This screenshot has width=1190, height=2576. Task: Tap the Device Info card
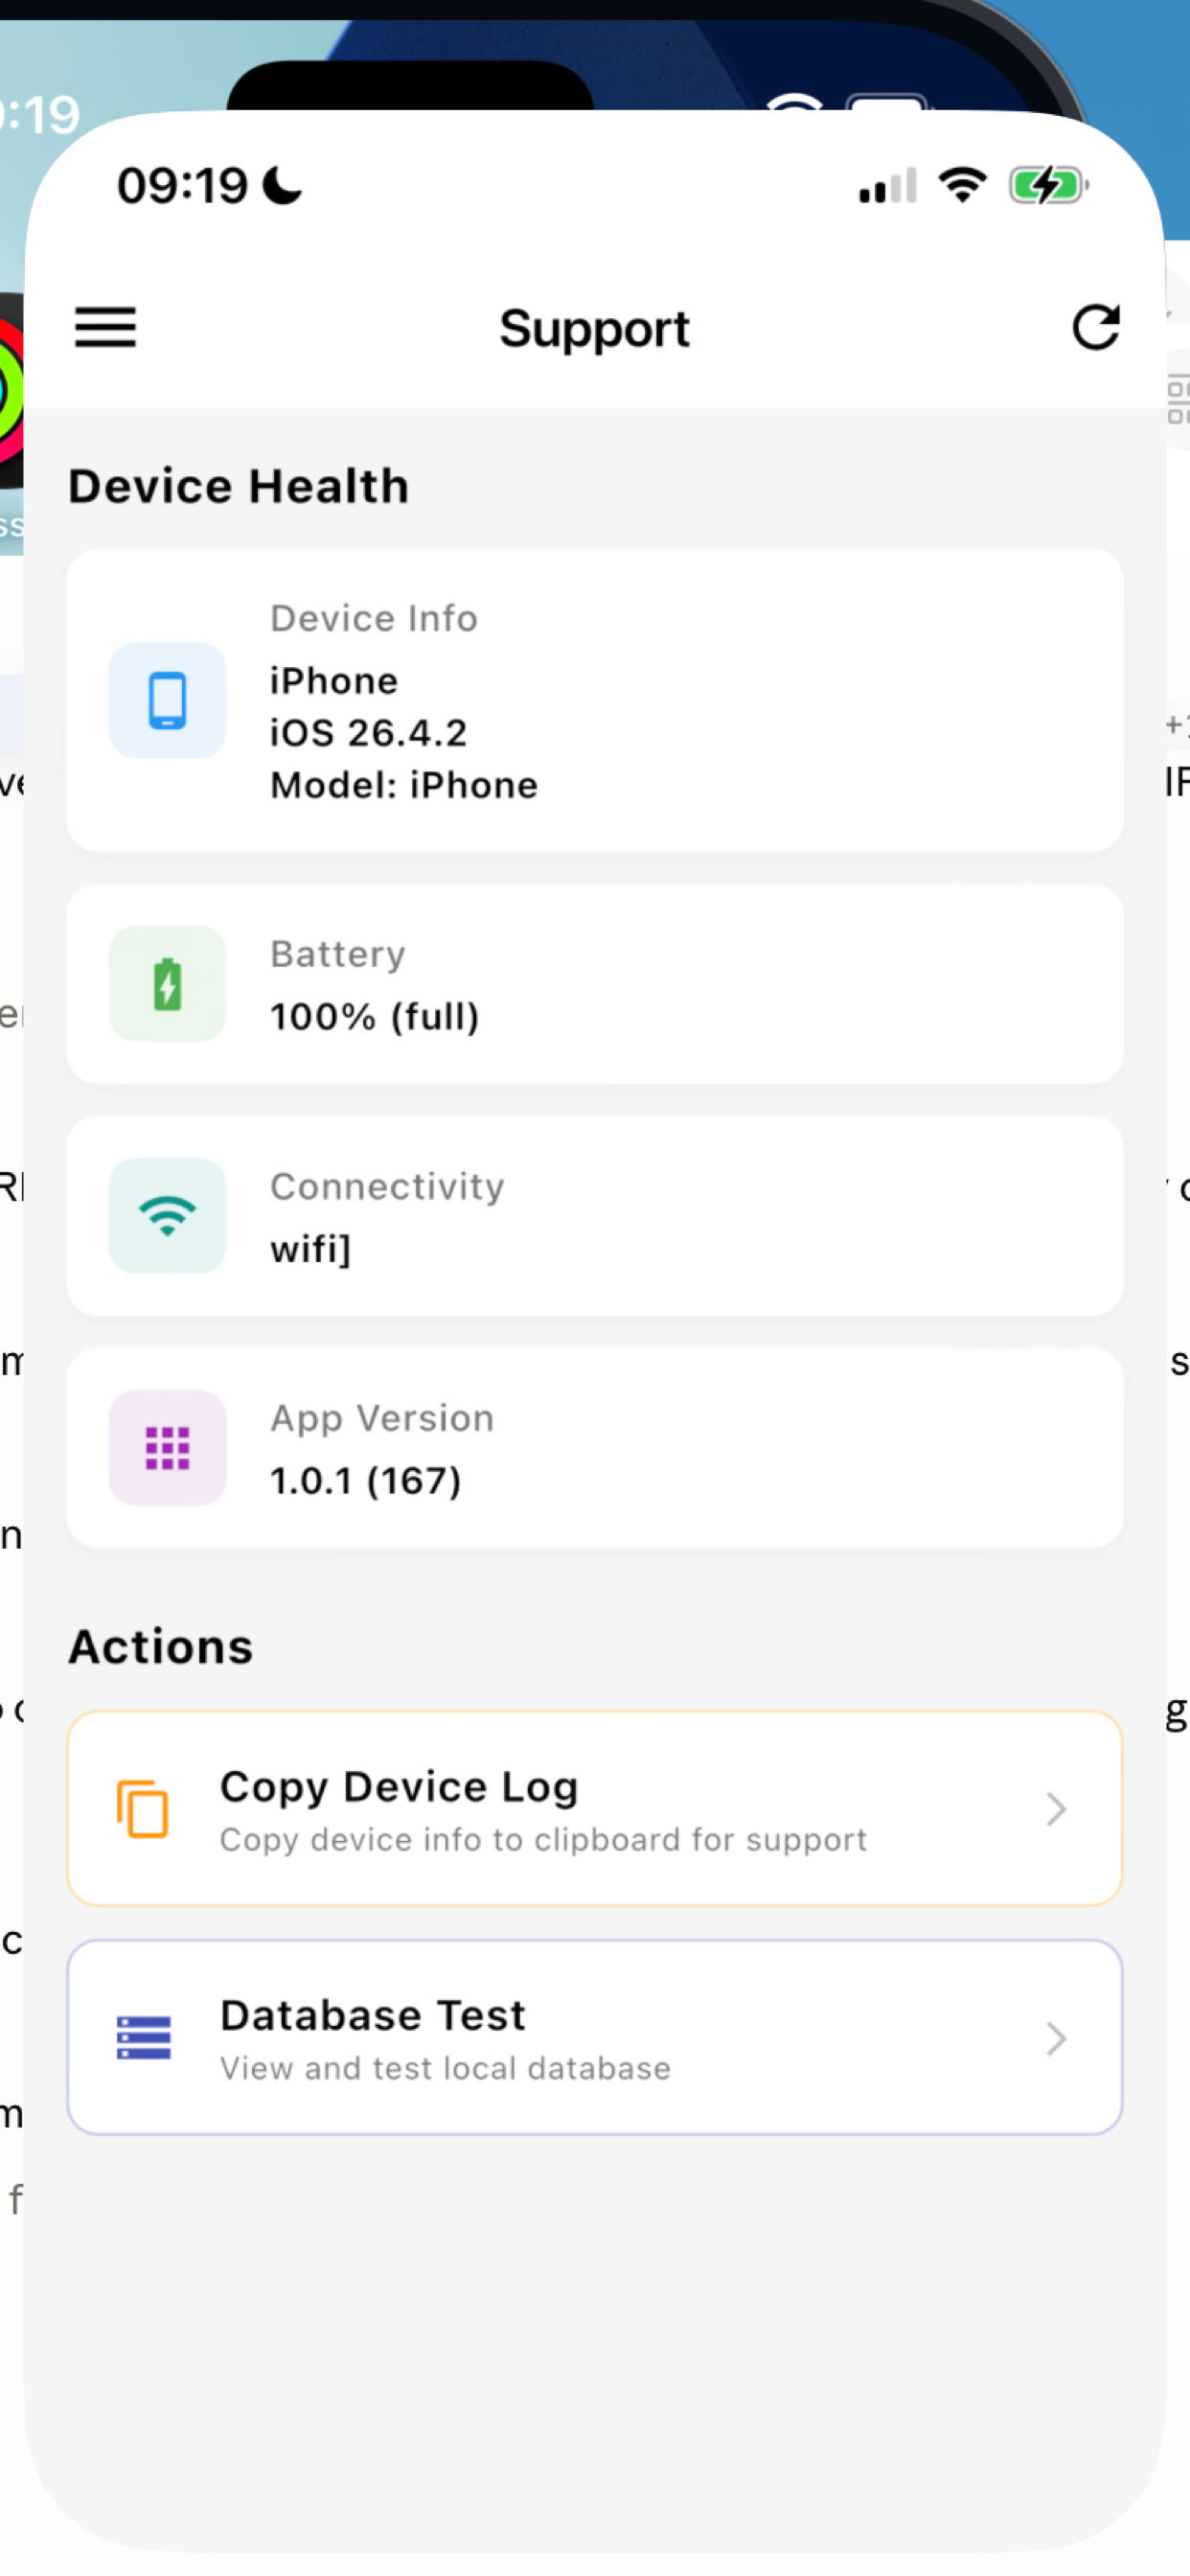point(595,700)
